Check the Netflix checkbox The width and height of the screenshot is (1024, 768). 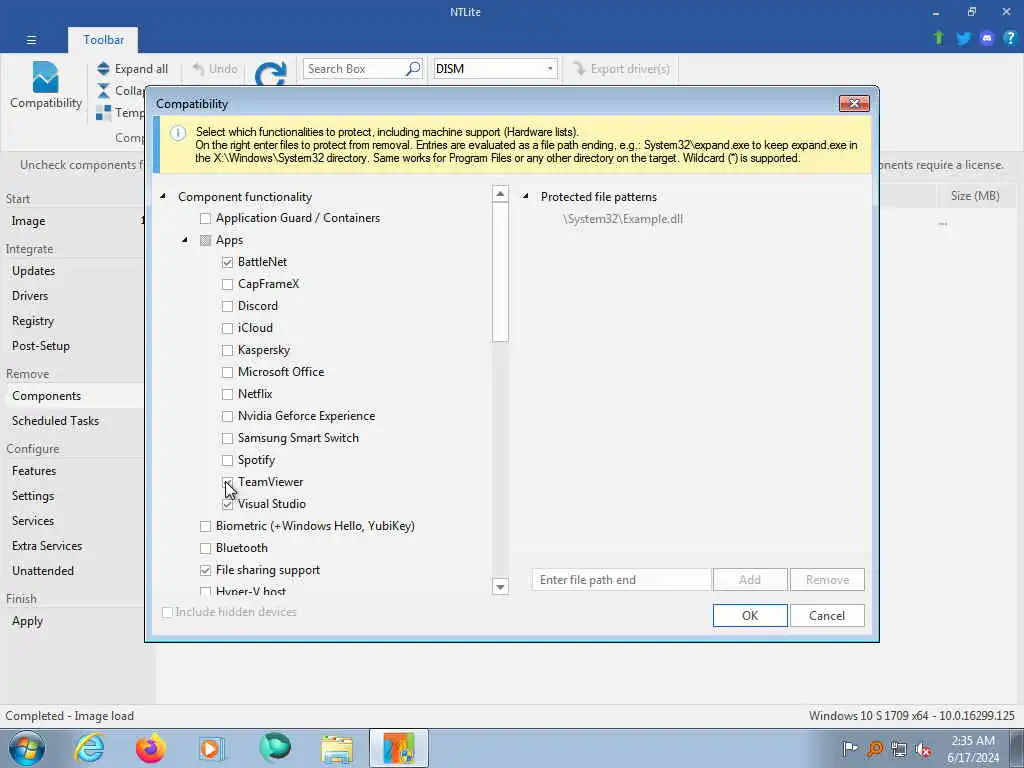[227, 394]
